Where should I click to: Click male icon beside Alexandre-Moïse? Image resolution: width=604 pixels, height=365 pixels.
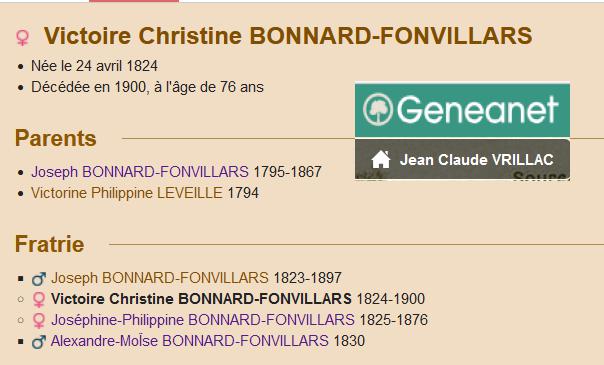pos(39,342)
